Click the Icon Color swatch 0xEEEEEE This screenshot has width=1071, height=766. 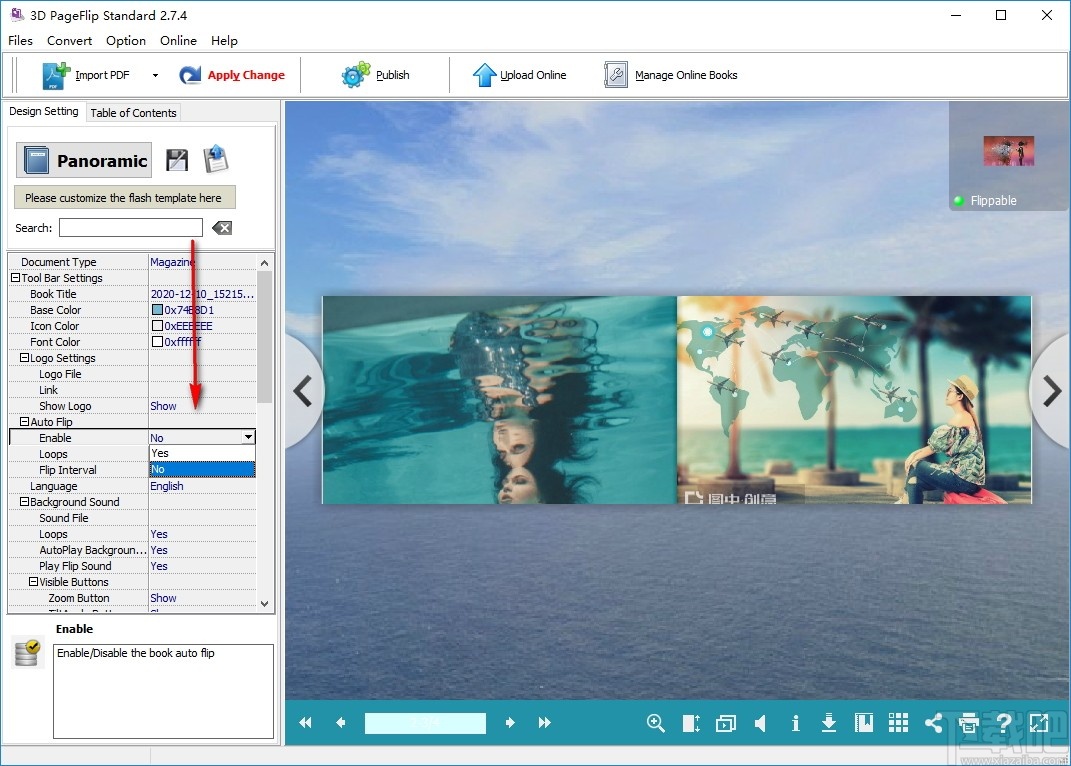(157, 325)
